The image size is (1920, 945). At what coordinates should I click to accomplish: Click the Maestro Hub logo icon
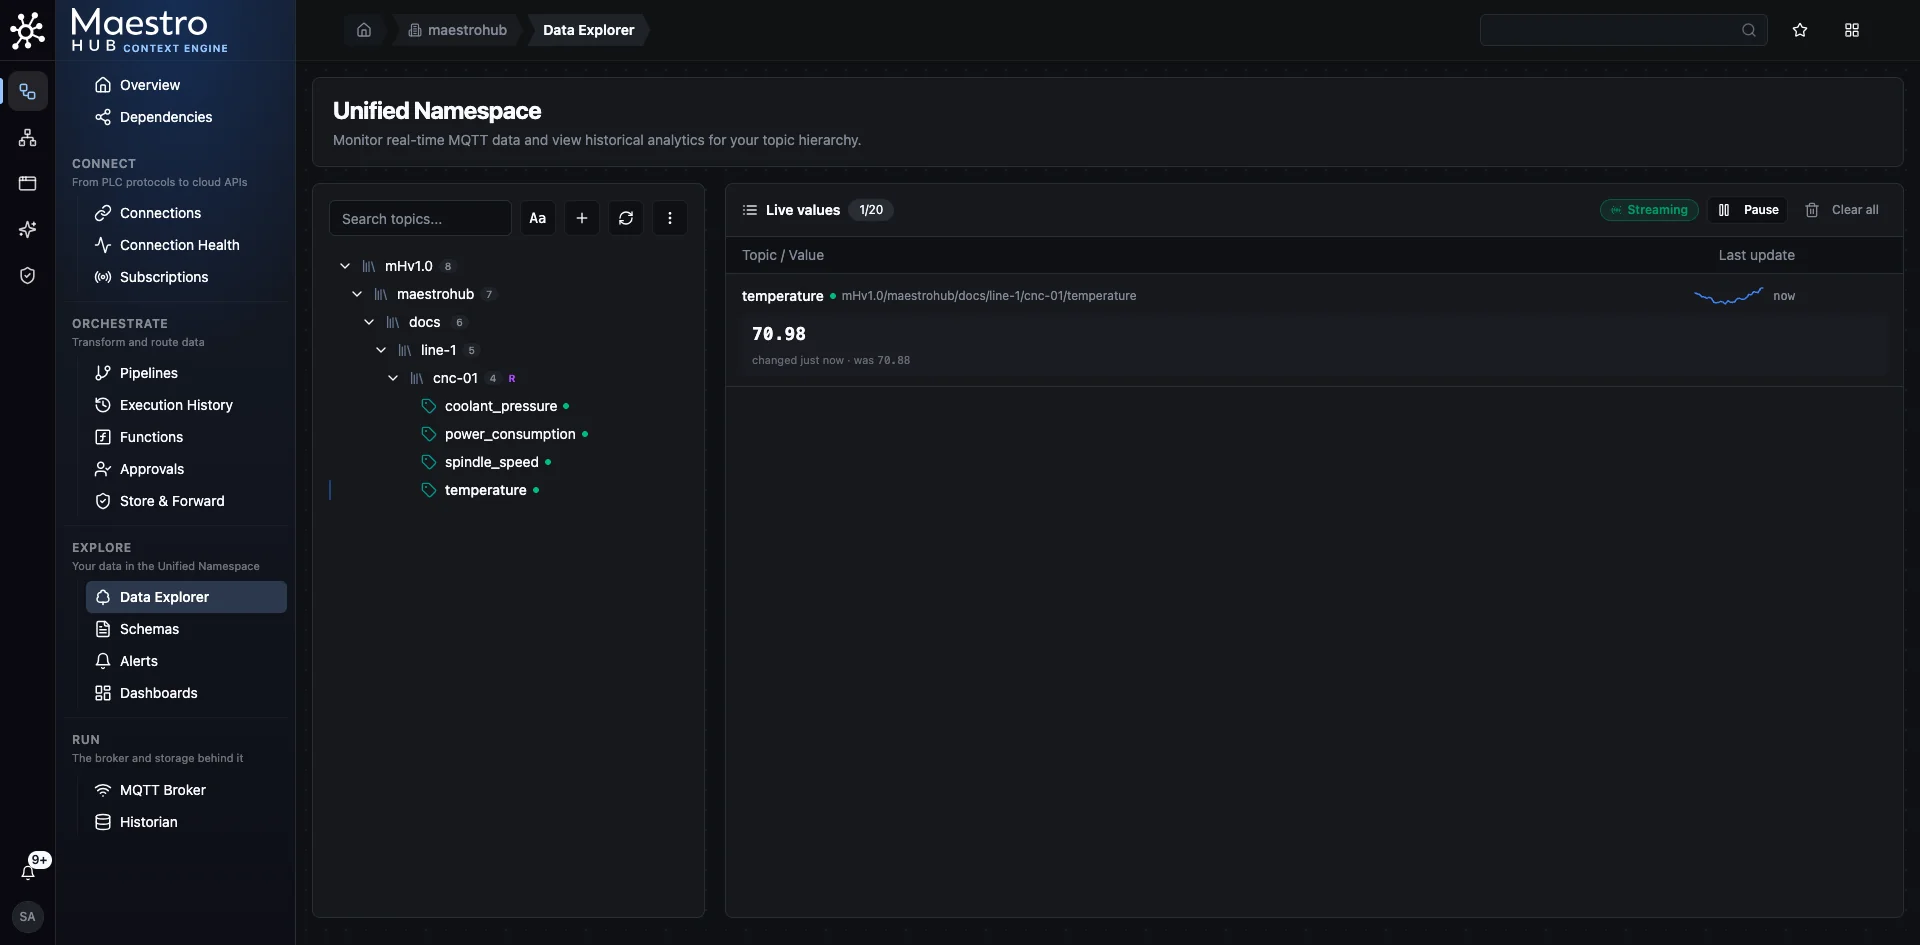(27, 31)
